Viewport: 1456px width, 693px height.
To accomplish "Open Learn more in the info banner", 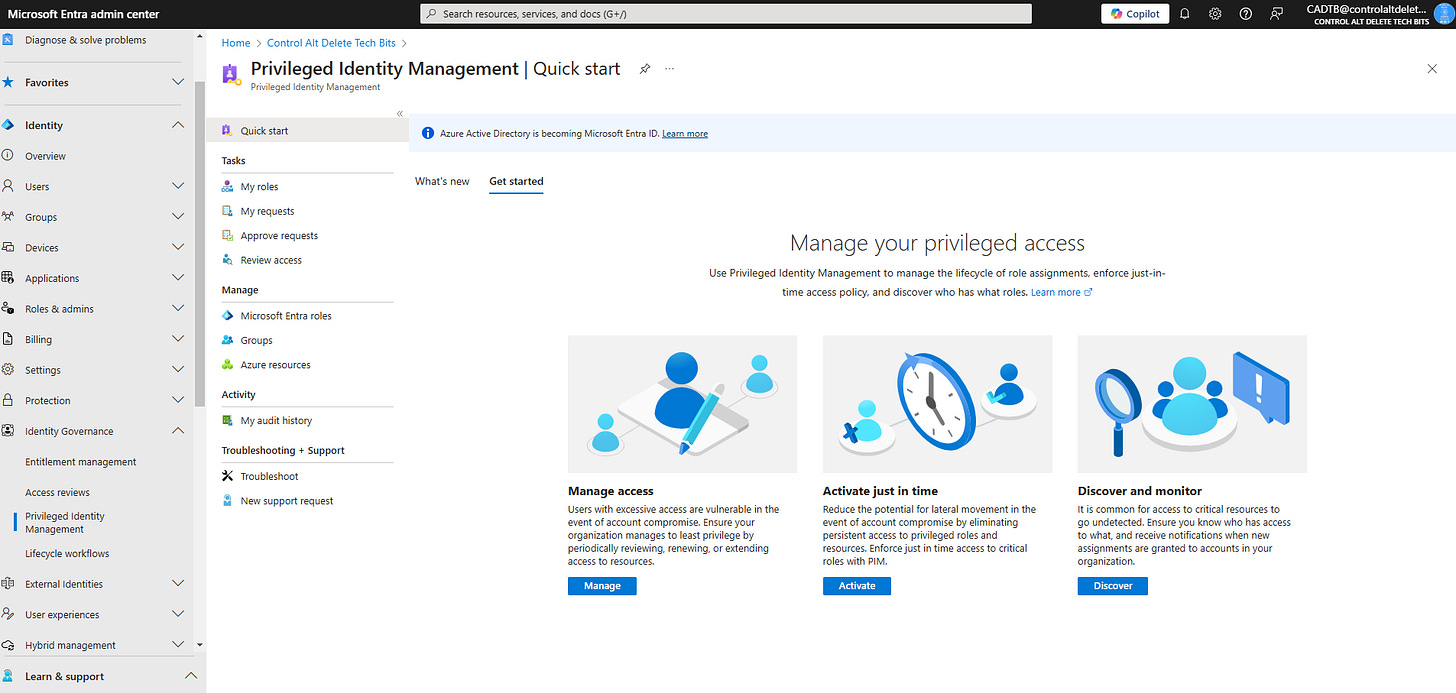I will [685, 133].
